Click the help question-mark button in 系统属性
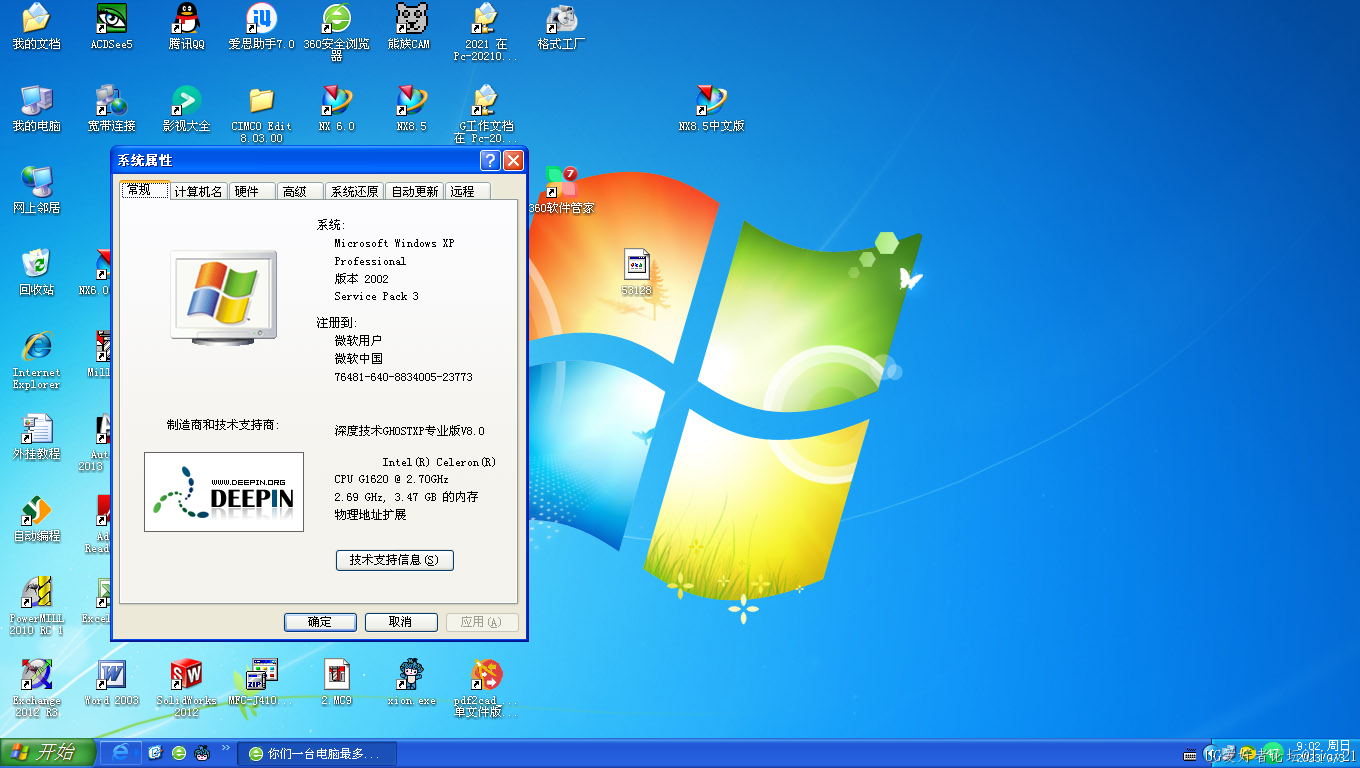 tap(490, 161)
